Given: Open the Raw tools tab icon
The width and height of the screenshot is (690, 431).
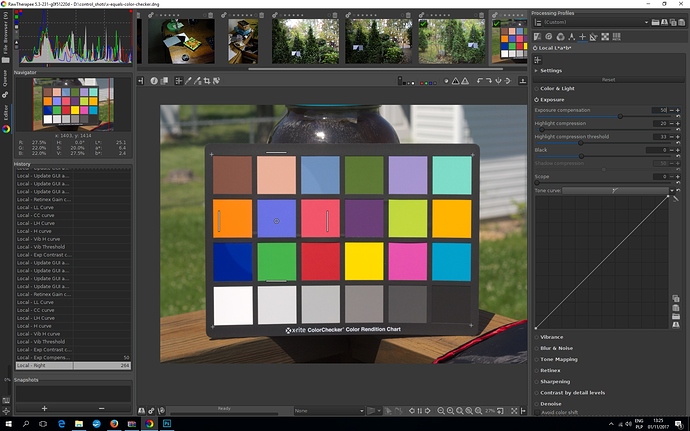Looking at the screenshot, I should pos(605,37).
